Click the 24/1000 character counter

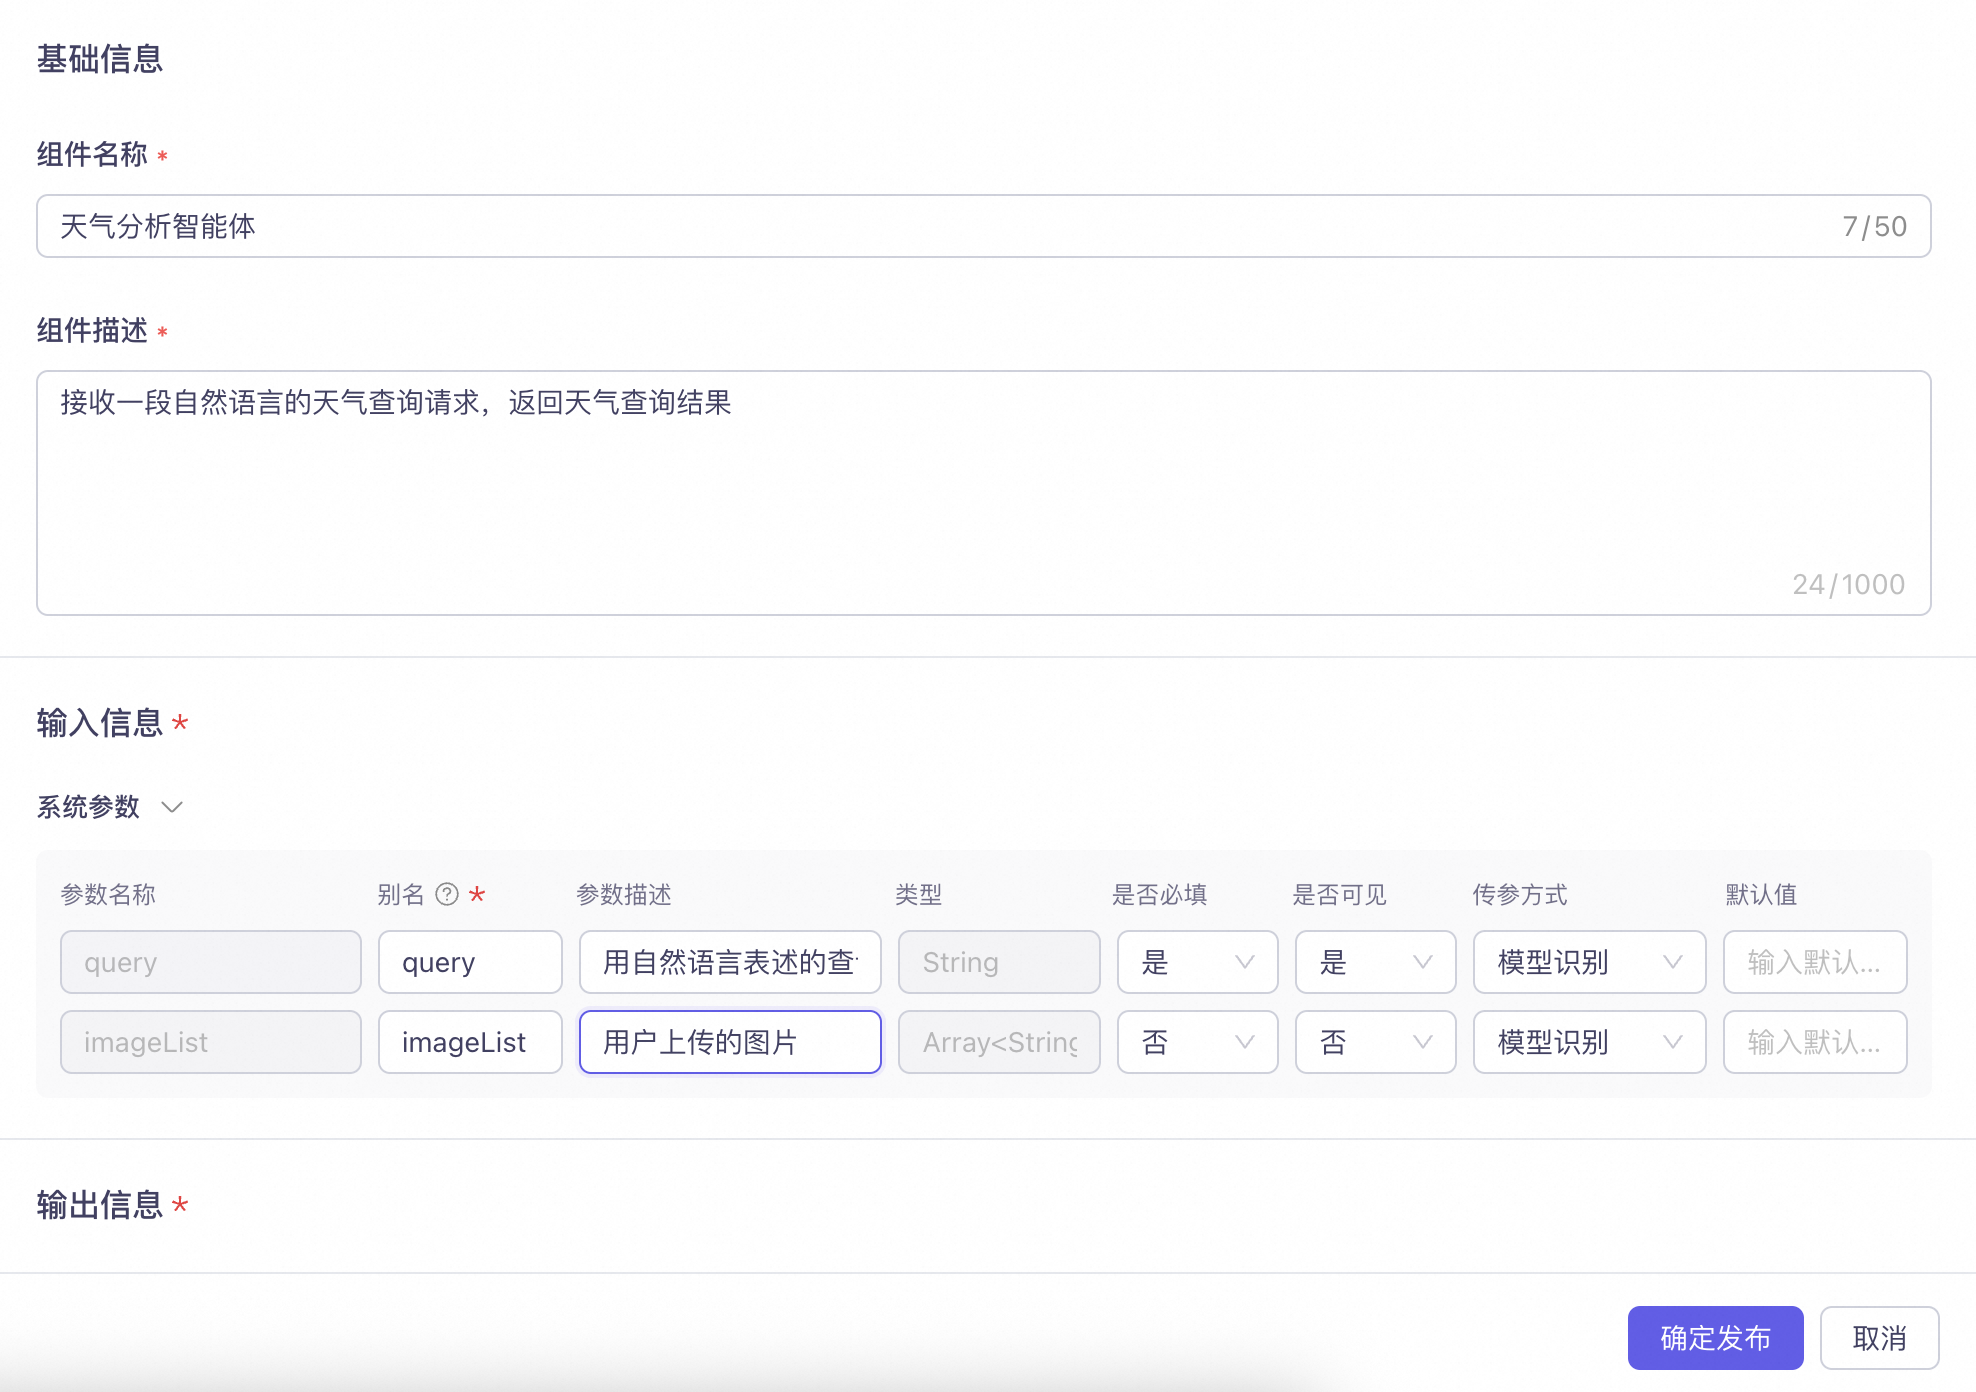[x=1849, y=584]
